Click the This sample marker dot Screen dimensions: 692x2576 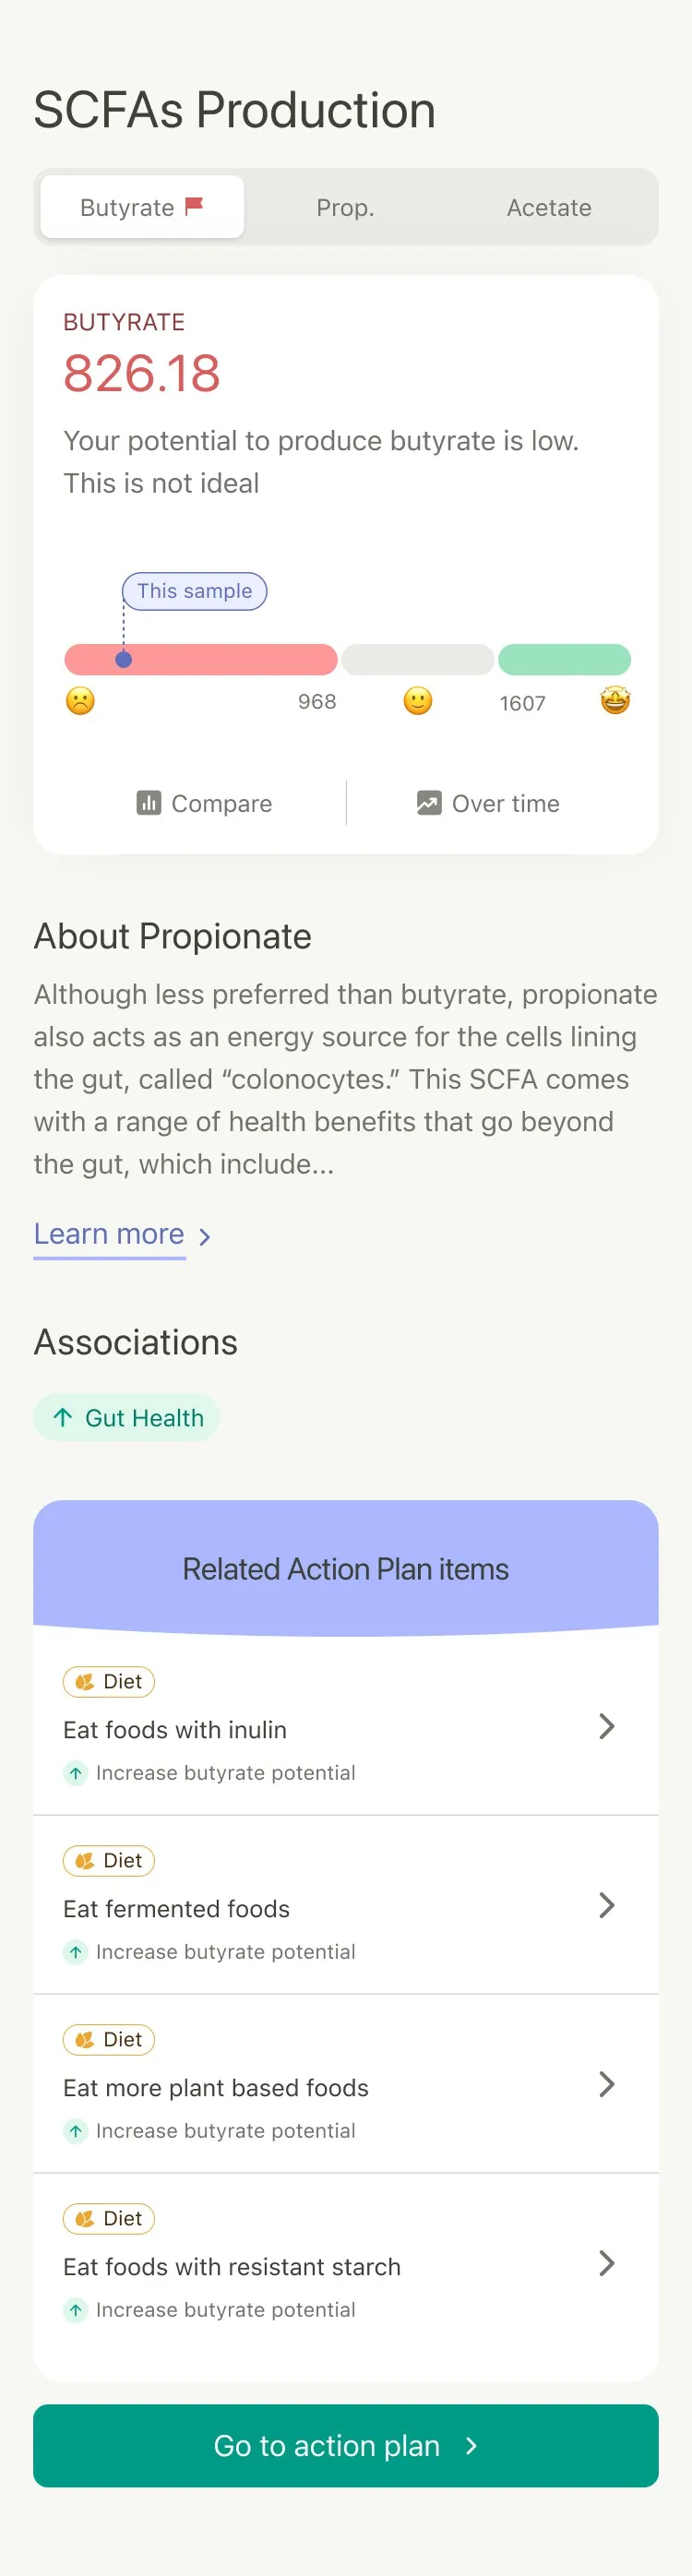tap(124, 660)
